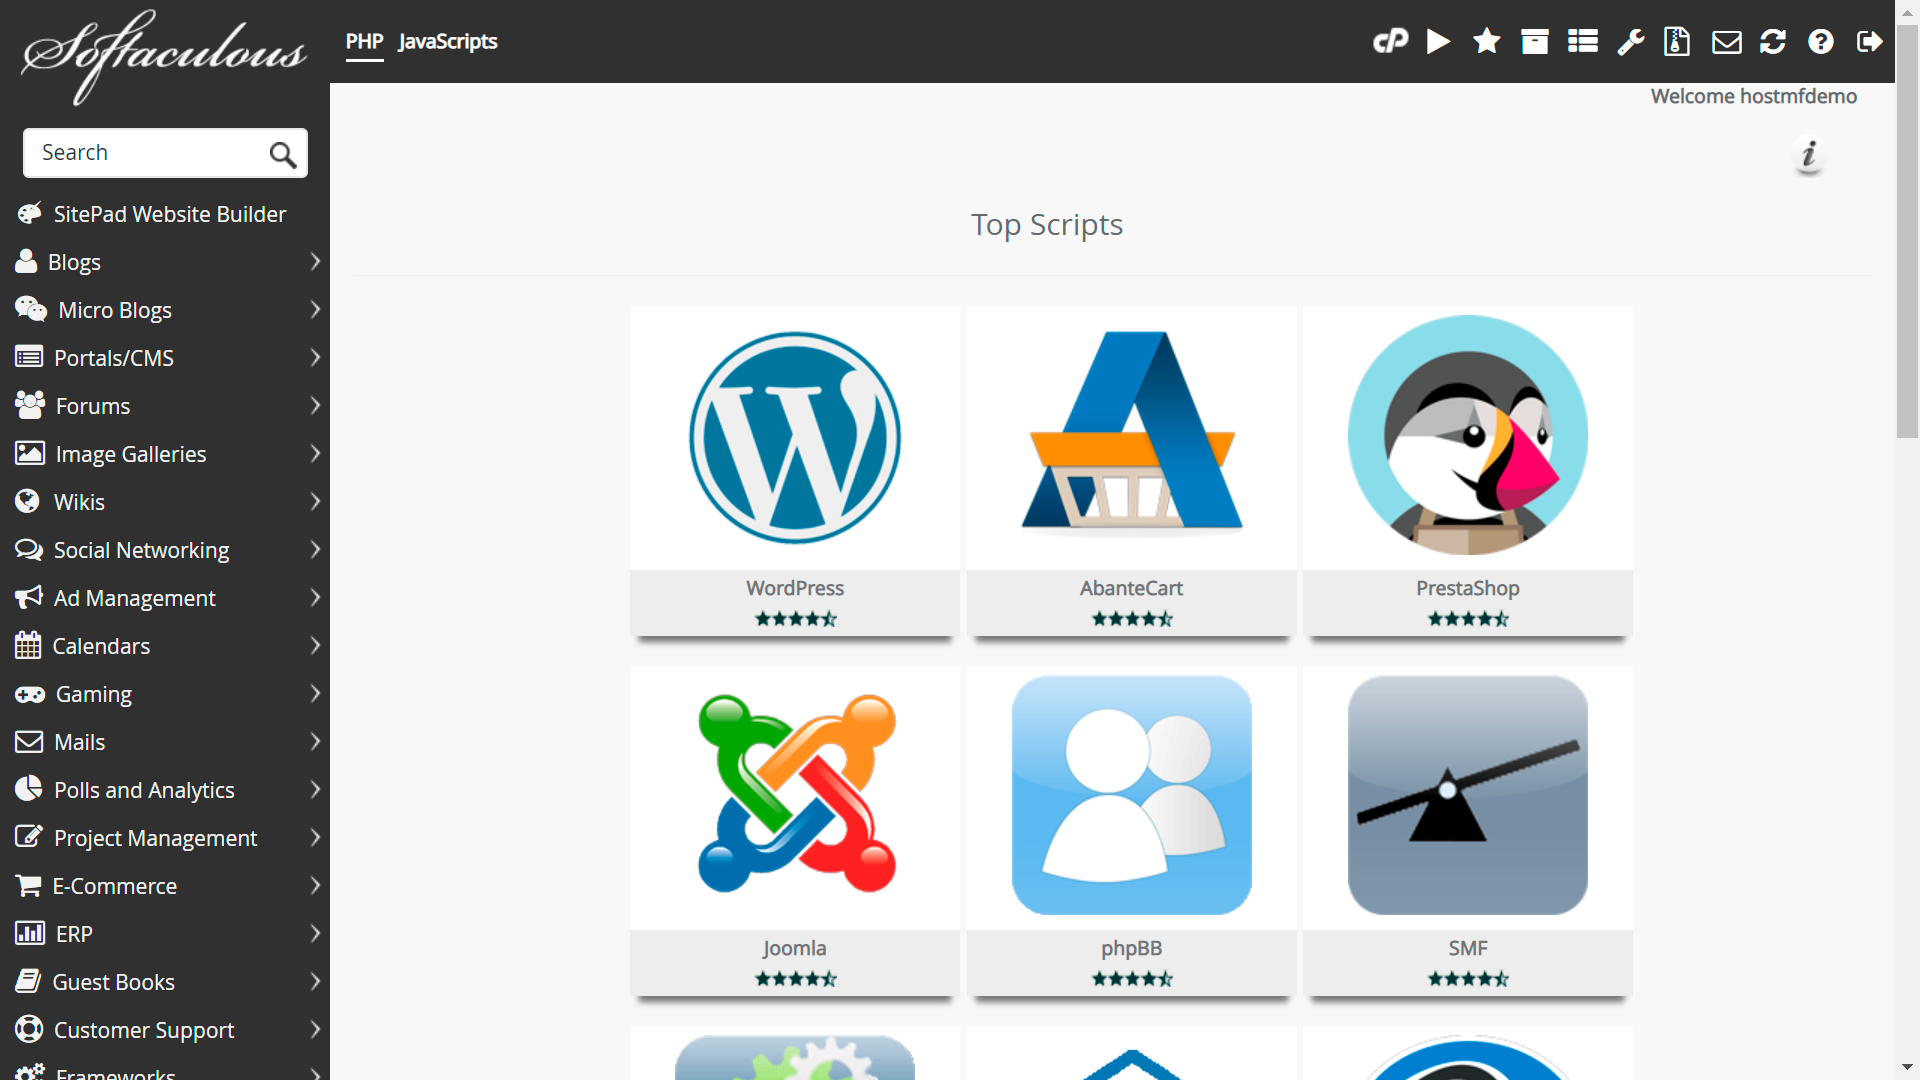Expand the Forums category chevron
Viewport: 1920px width, 1080px height.
[x=315, y=405]
